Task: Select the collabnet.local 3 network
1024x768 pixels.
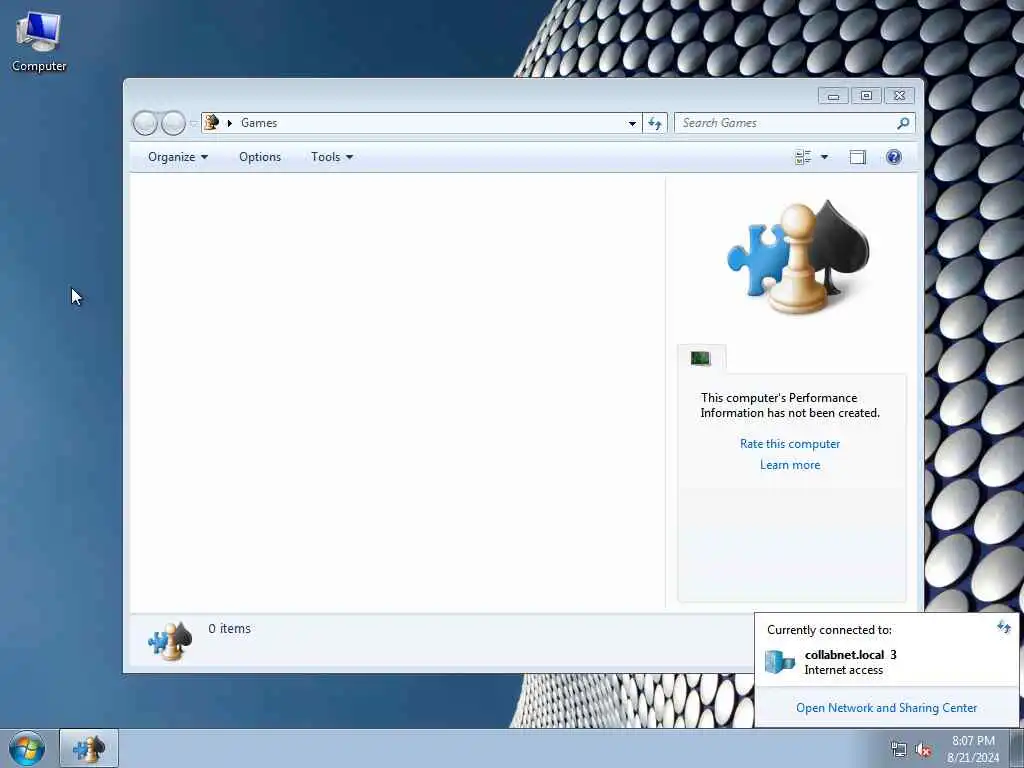Action: [885, 662]
